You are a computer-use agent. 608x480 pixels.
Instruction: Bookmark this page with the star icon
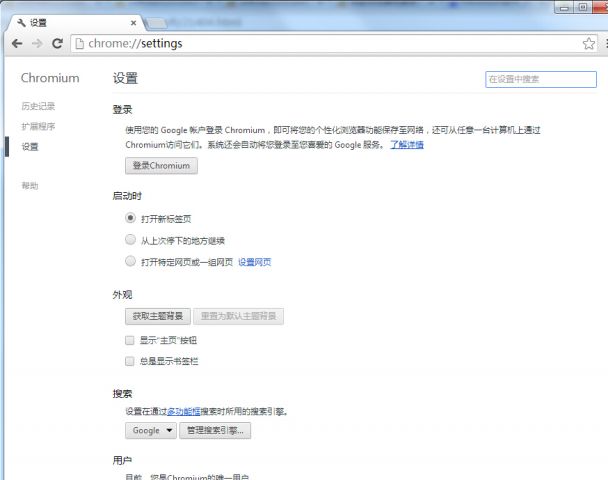click(589, 43)
